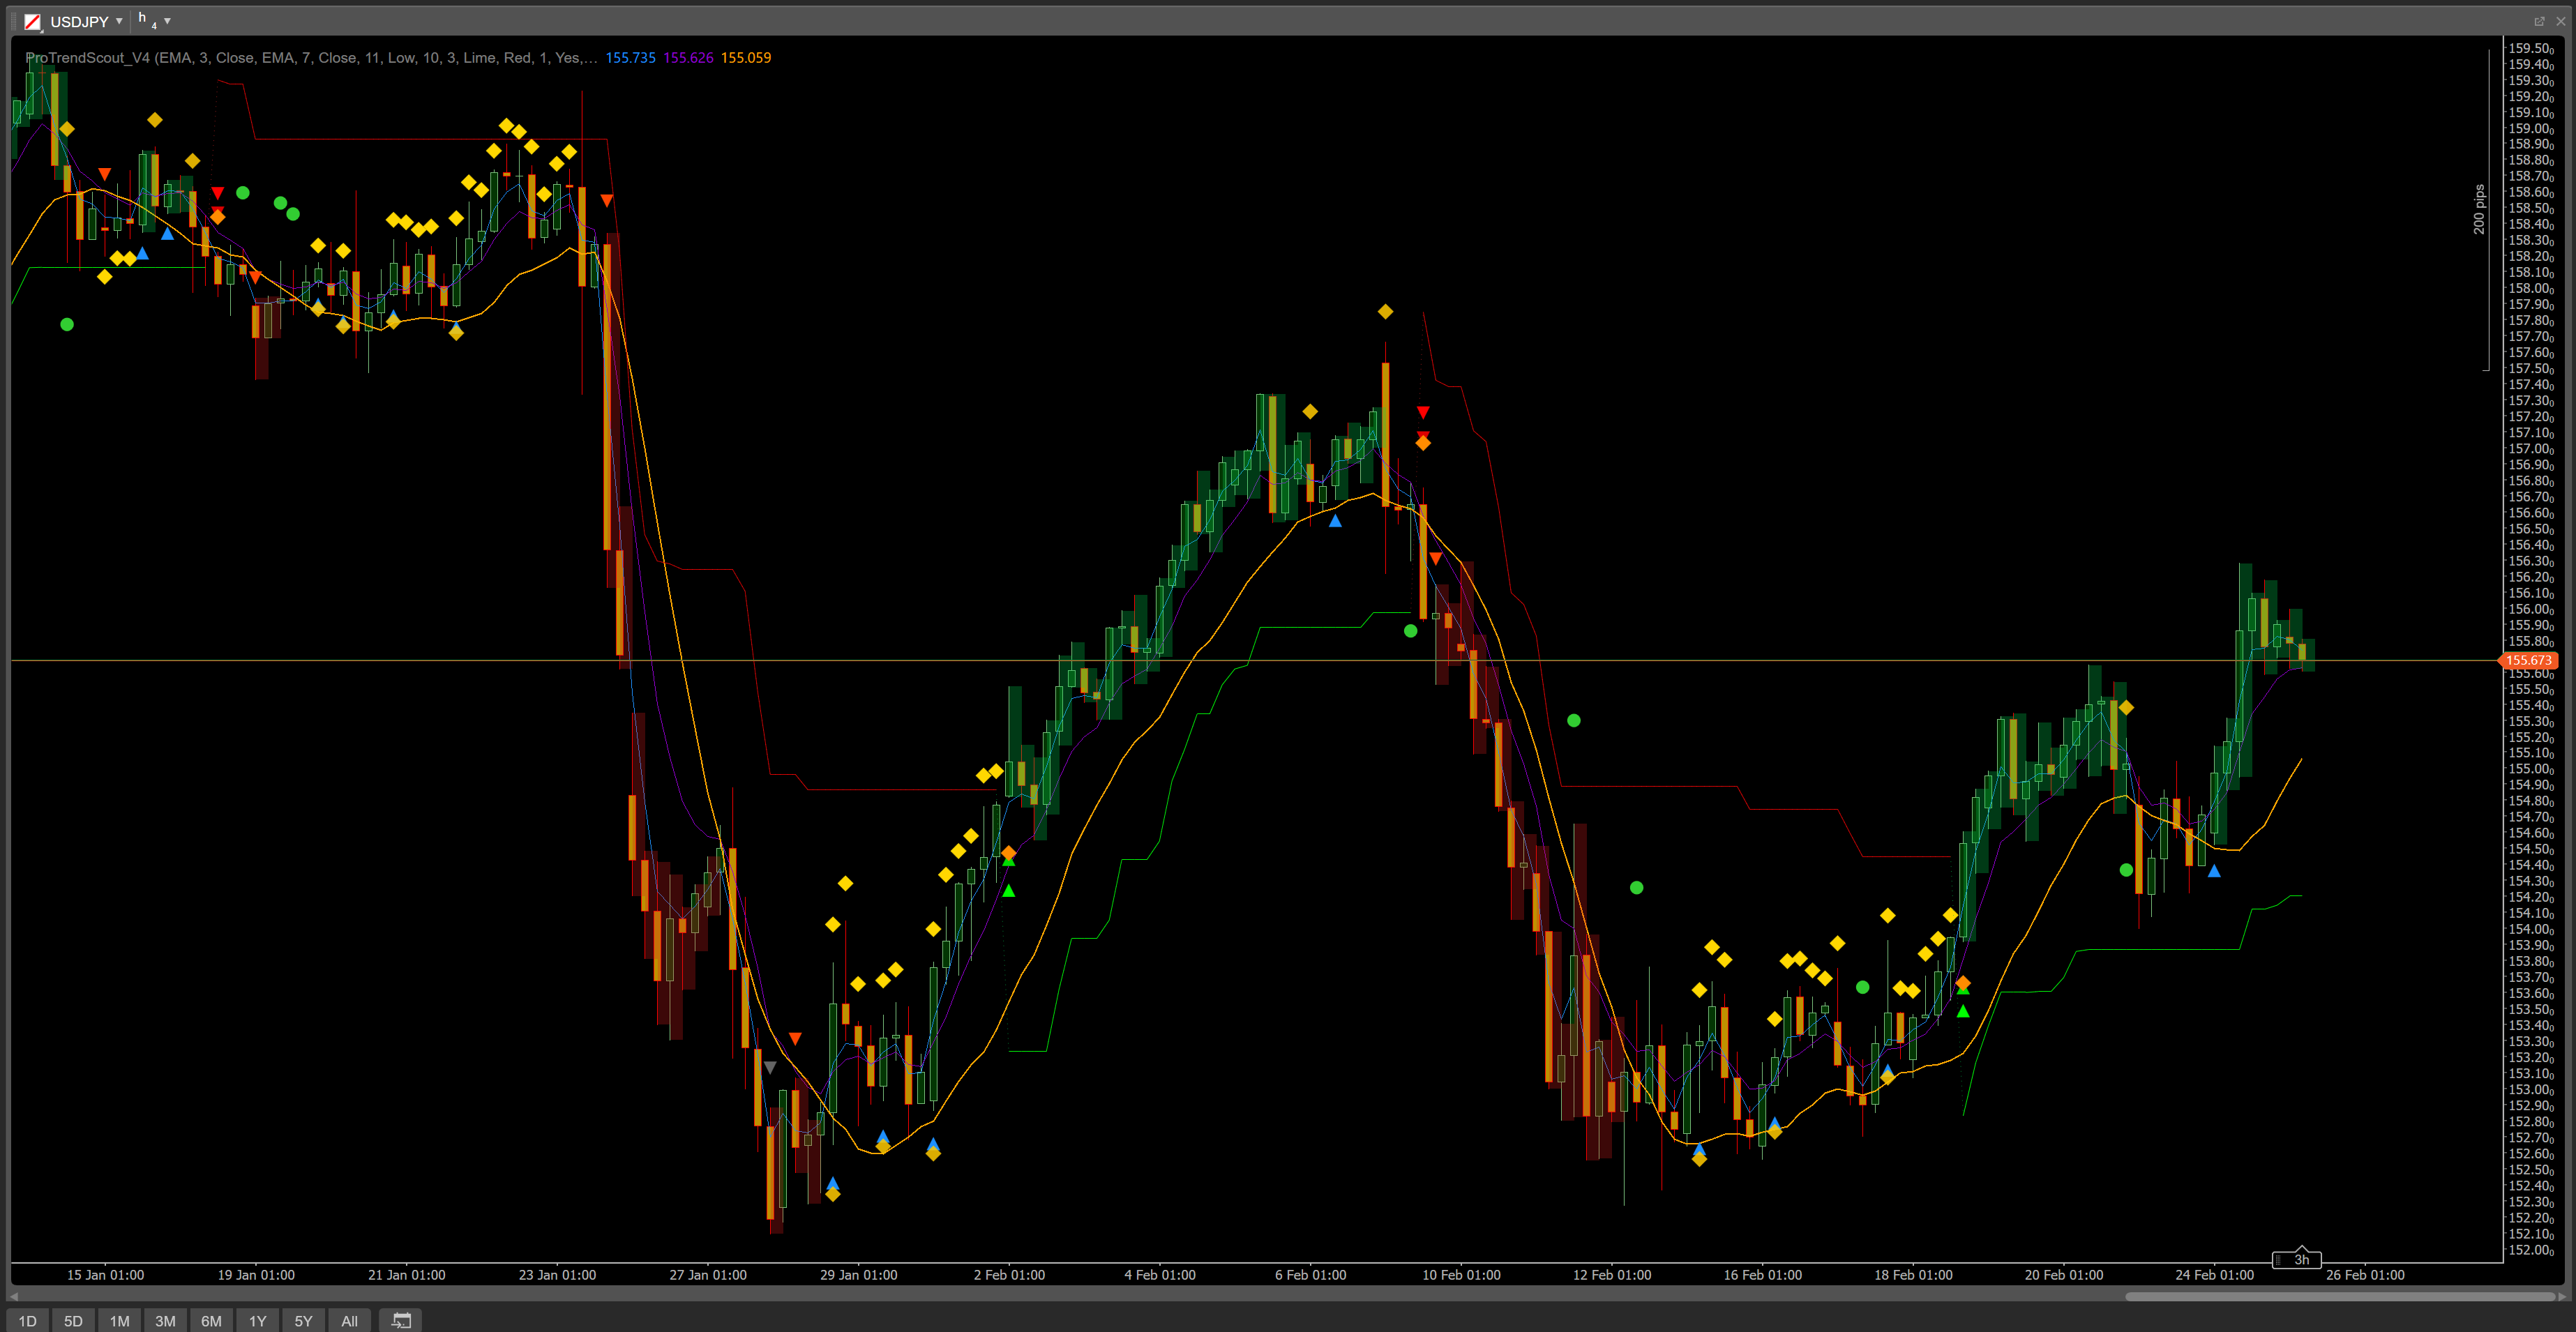Select the 1D period button
Screen dimensions: 2576x1332
[x=27, y=1321]
